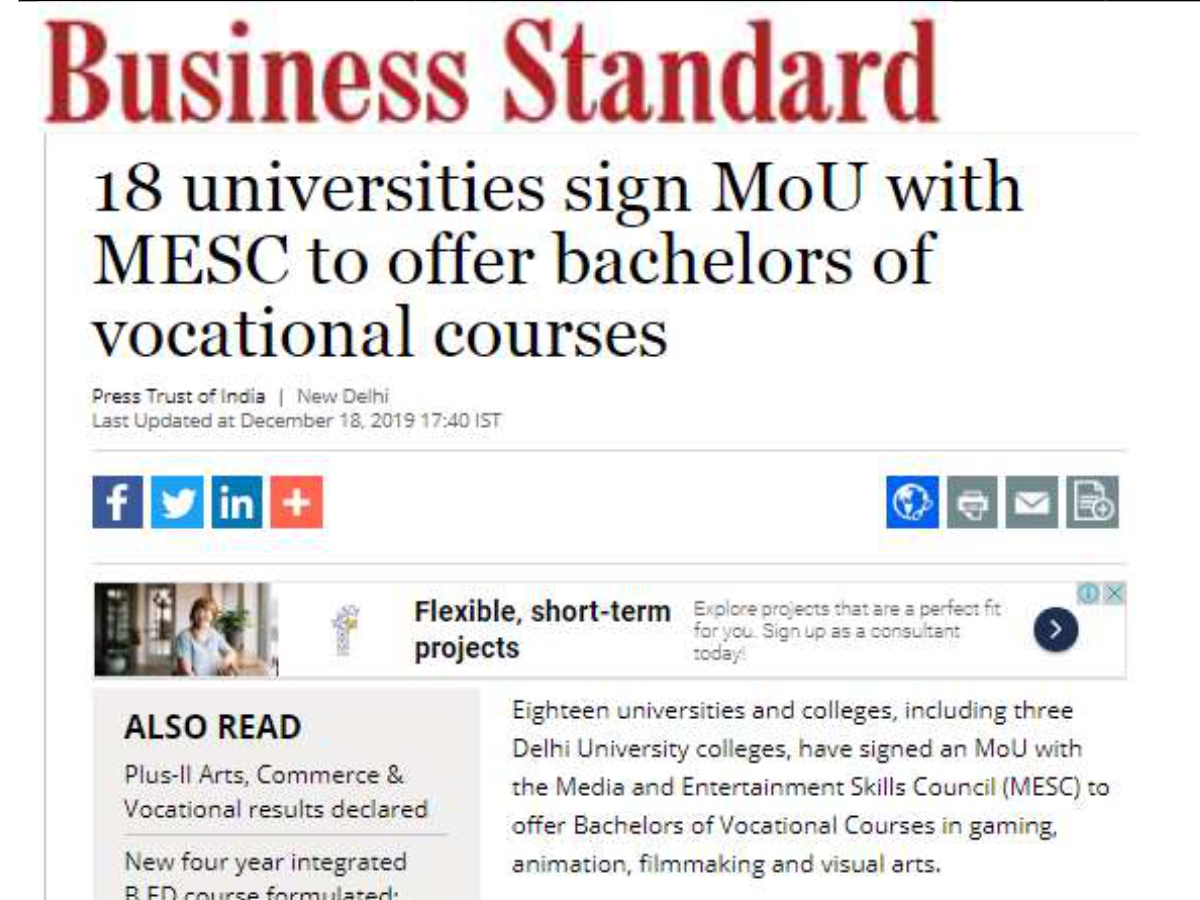Click the ad banner woman photo
The height and width of the screenshot is (900, 1200).
(186, 630)
